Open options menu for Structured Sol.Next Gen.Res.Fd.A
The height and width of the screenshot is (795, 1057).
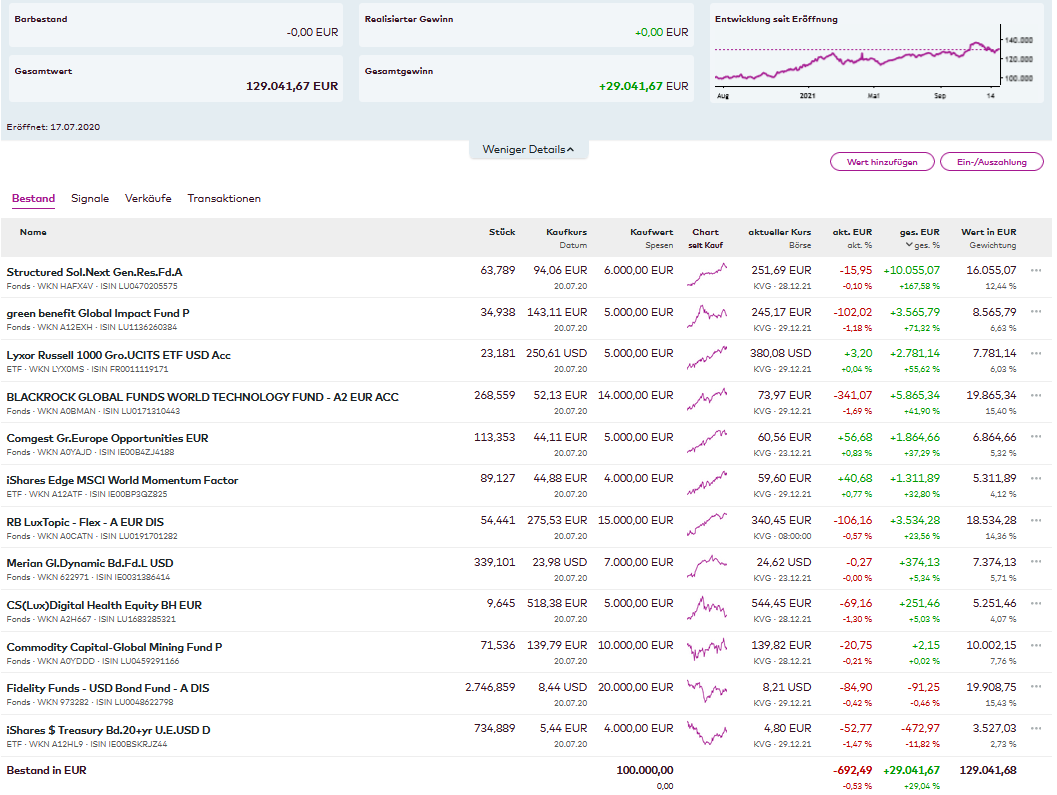1036,270
